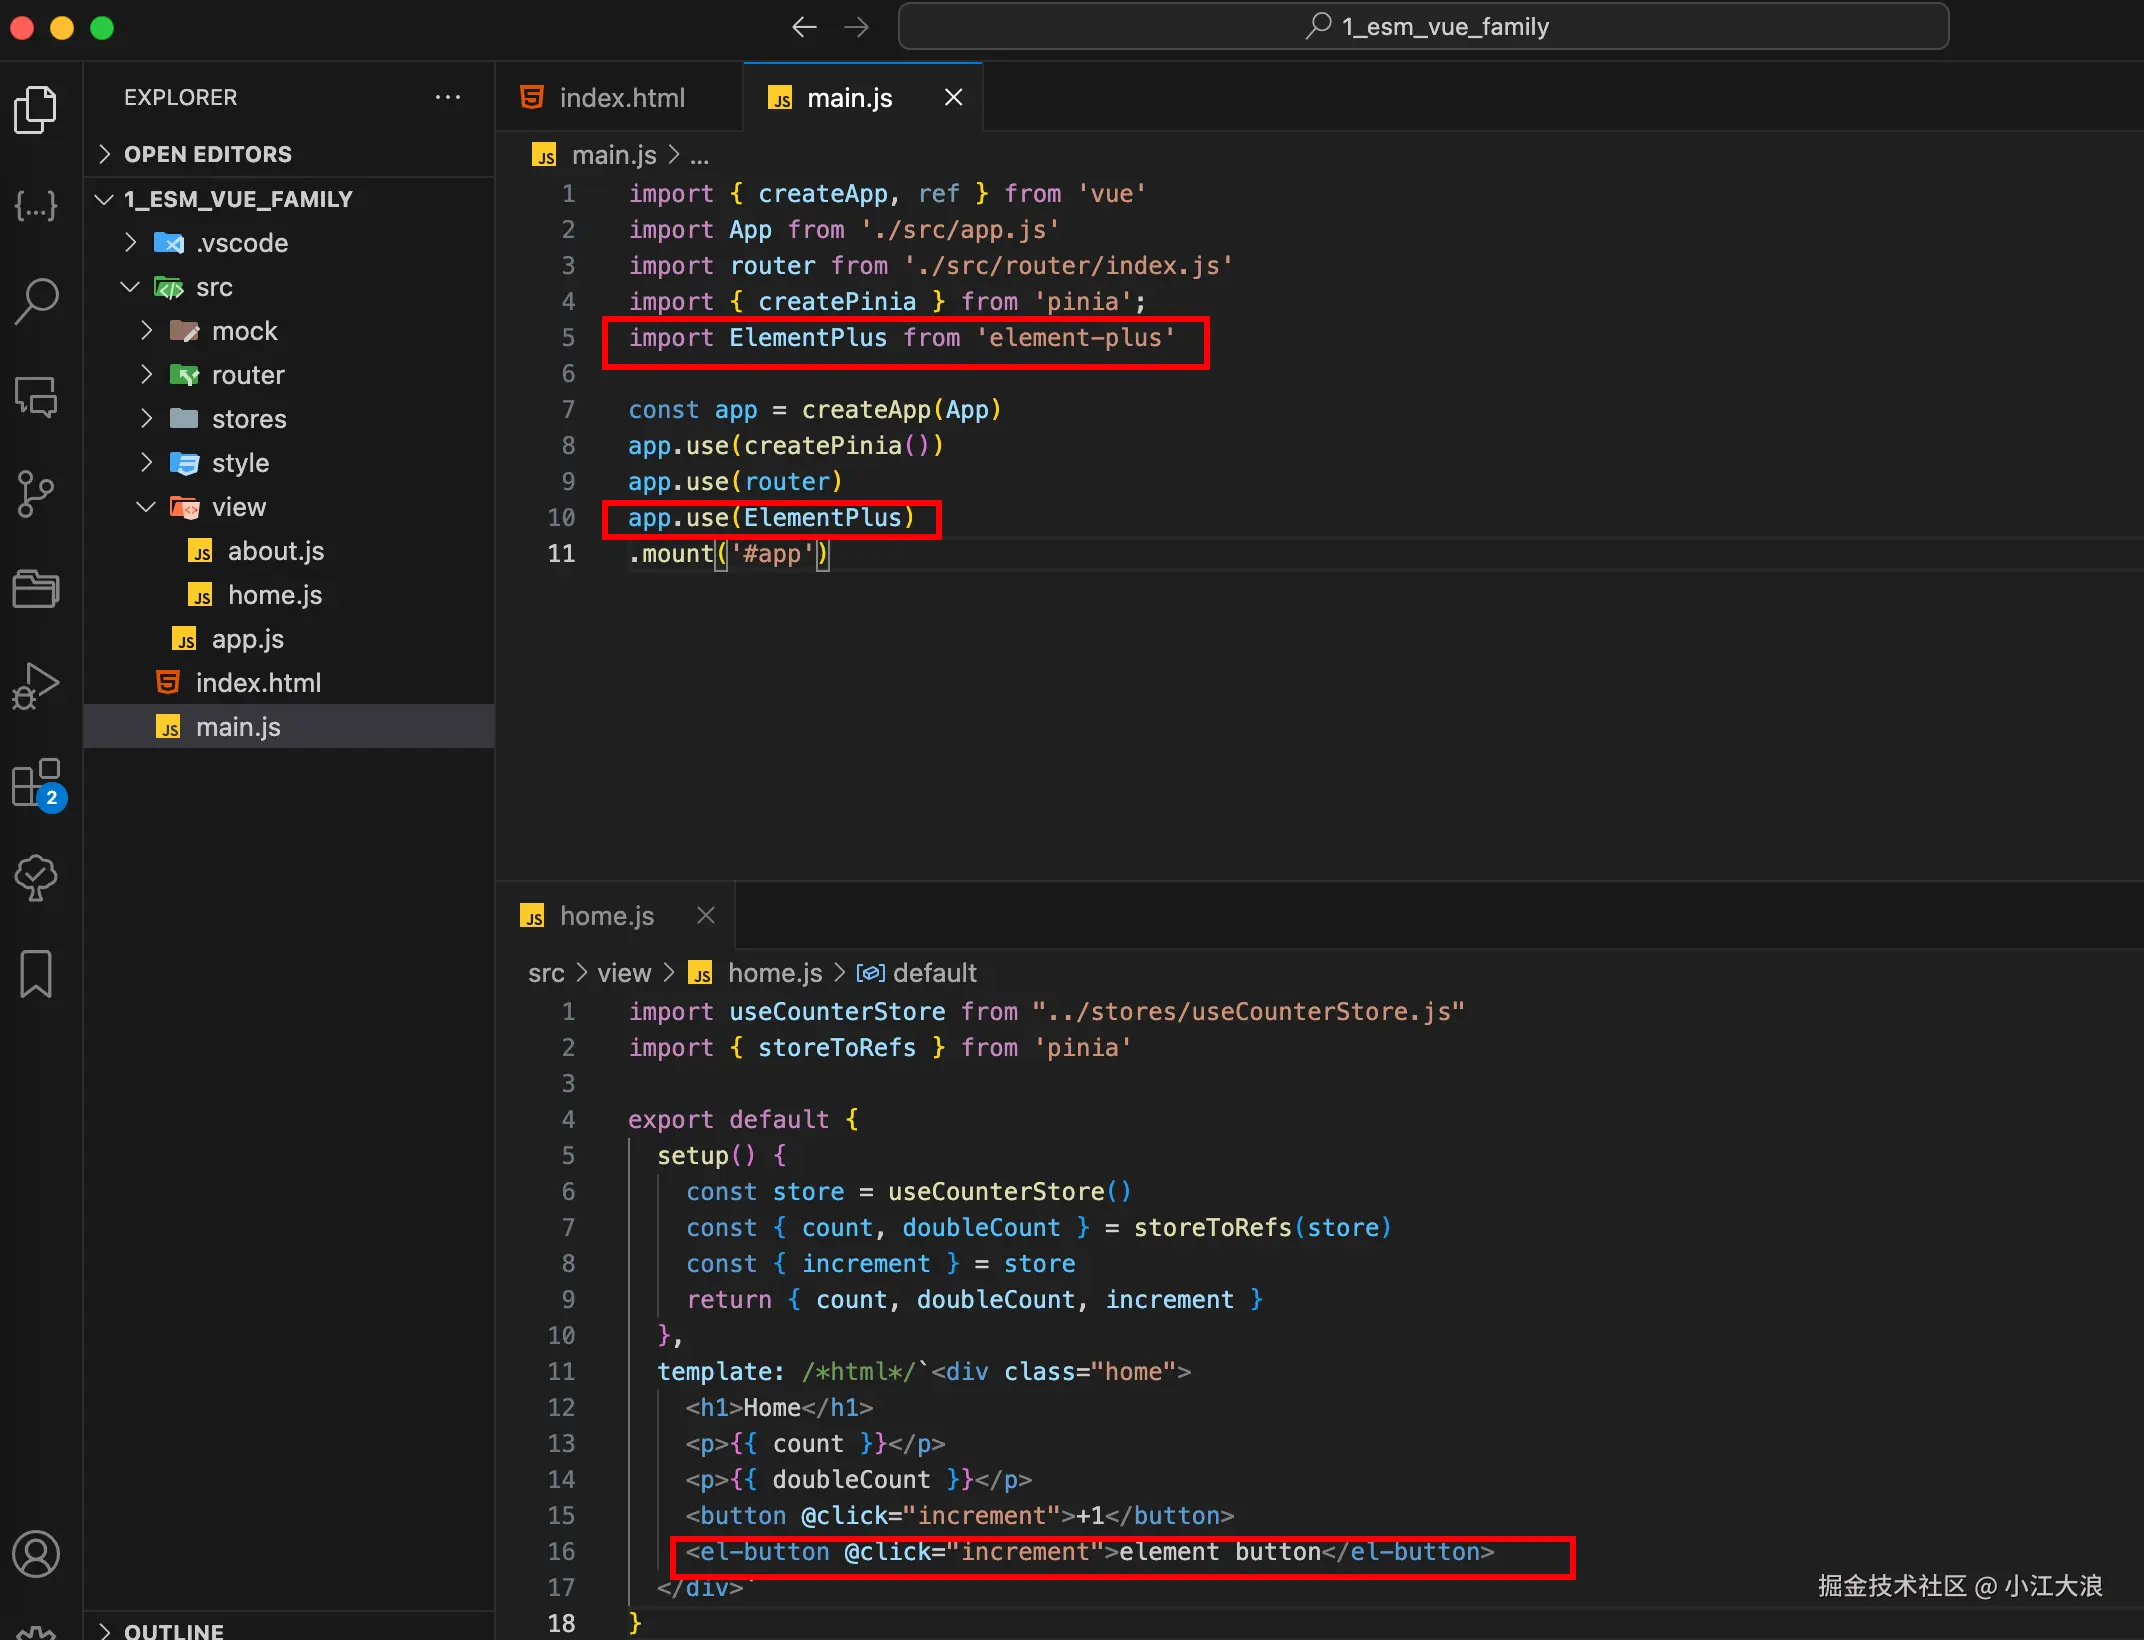Image resolution: width=2144 pixels, height=1640 pixels.
Task: Click the view breadcrumb in home.js path
Action: click(624, 973)
